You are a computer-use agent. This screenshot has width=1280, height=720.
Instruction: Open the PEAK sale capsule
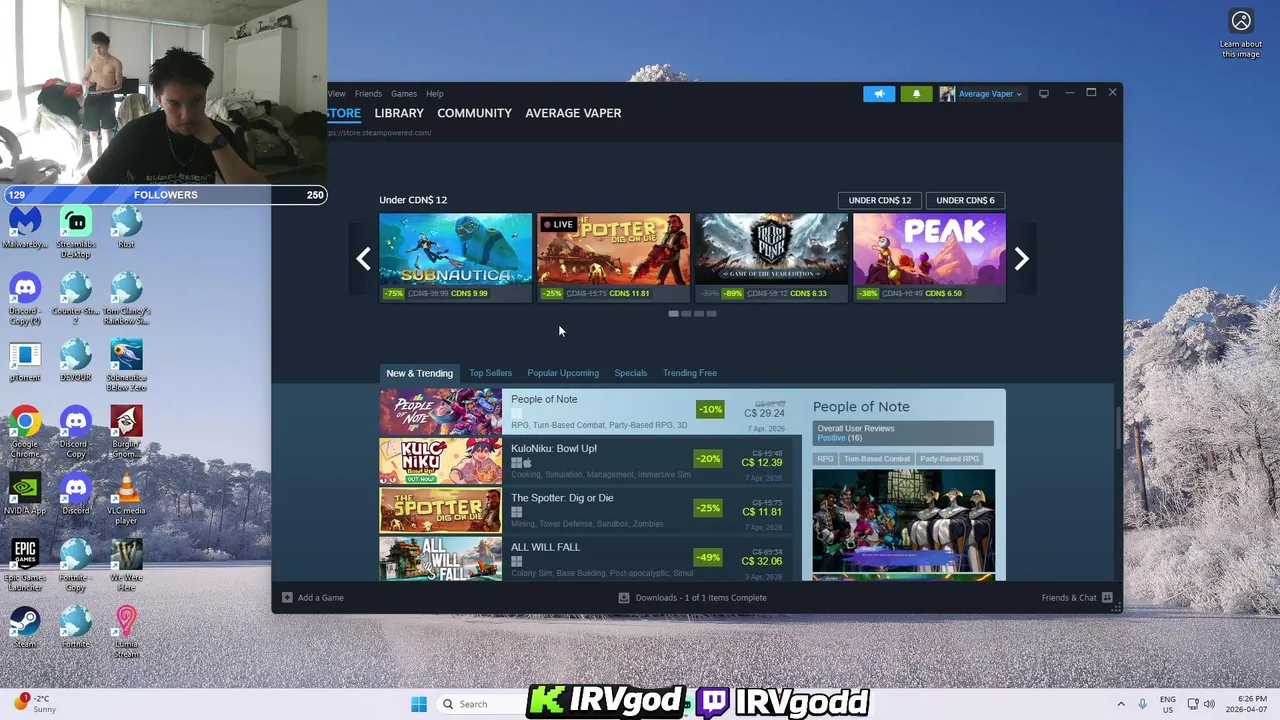[x=929, y=257]
